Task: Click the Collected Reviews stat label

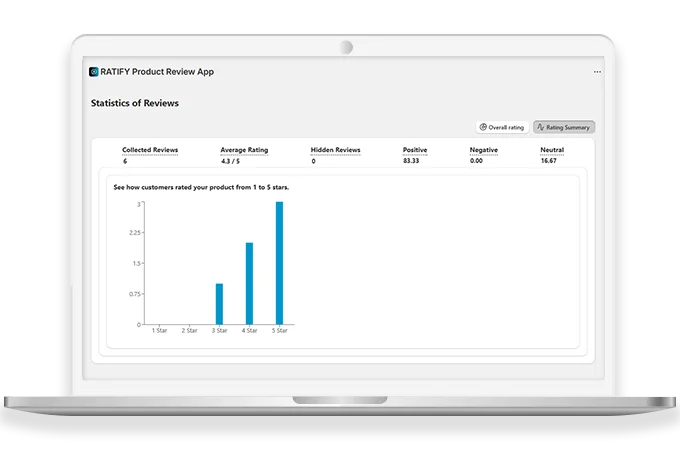Action: [150, 150]
